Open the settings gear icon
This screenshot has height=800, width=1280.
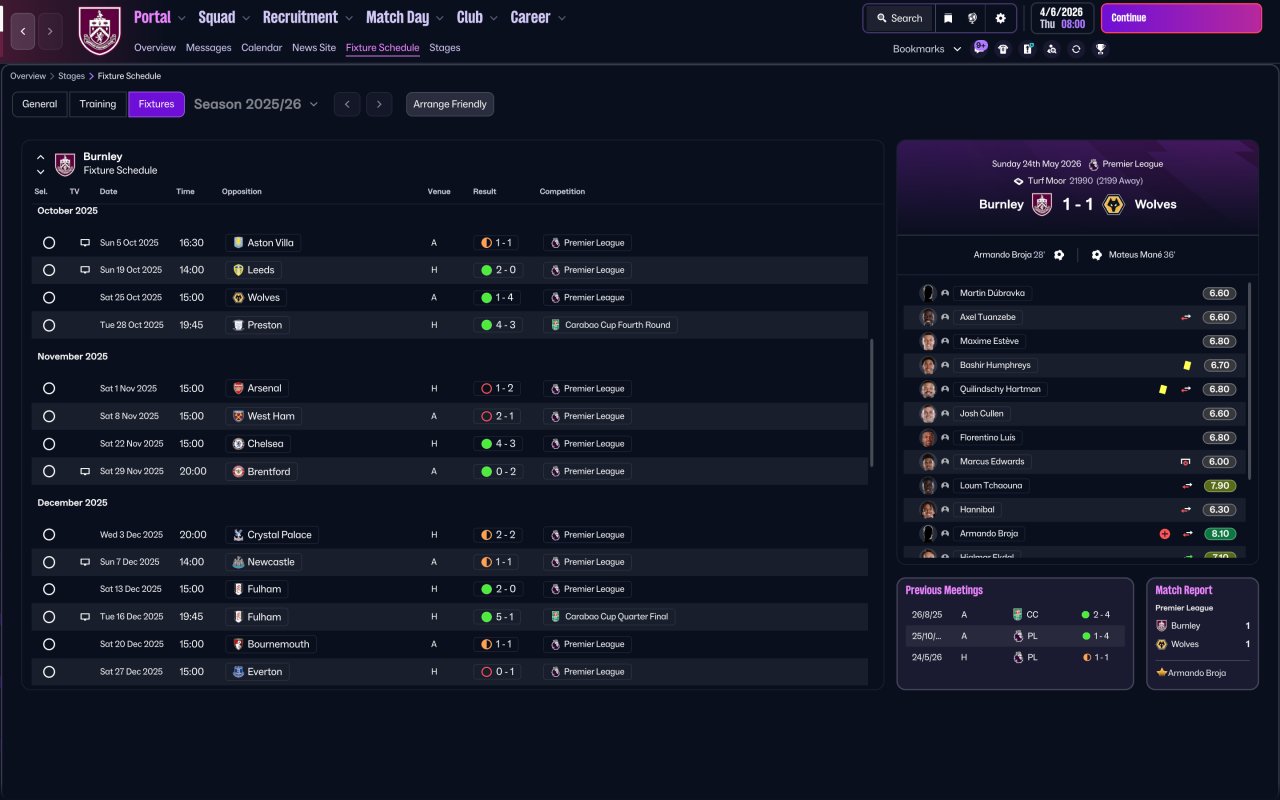coord(1000,18)
